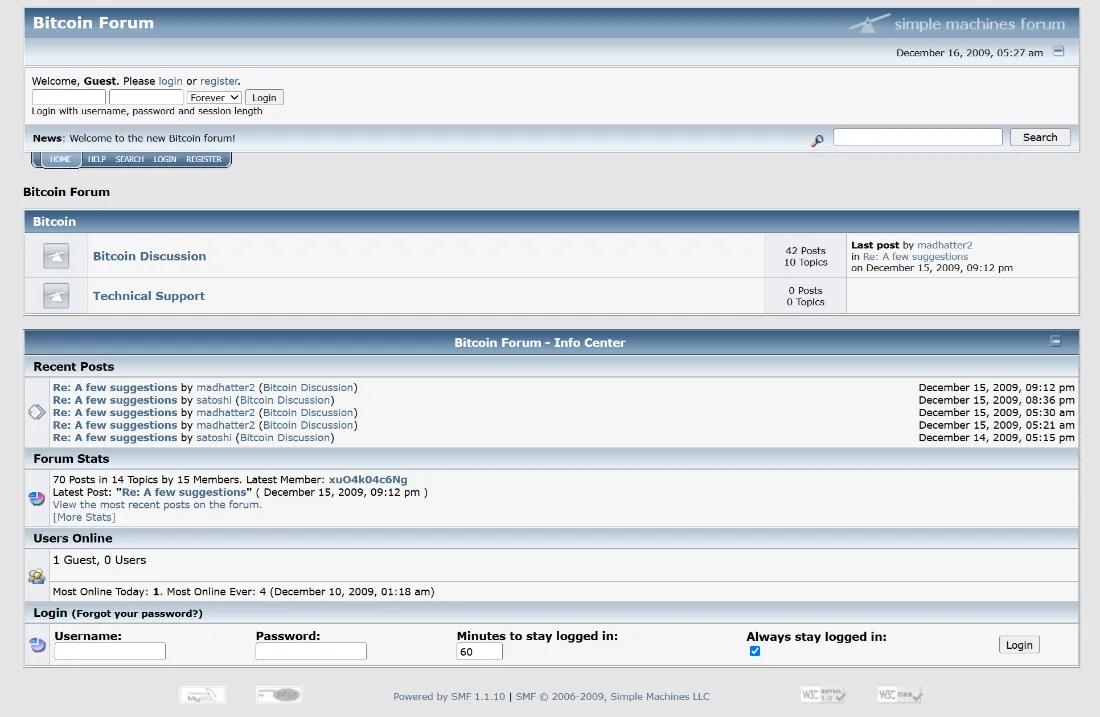Viewport: 1100px width, 717px height.
Task: Click the Forgot your password link
Action: [x=137, y=614]
